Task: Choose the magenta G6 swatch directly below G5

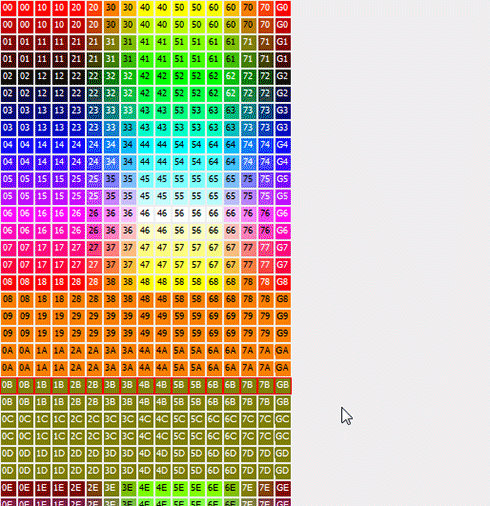Action: [x=282, y=214]
